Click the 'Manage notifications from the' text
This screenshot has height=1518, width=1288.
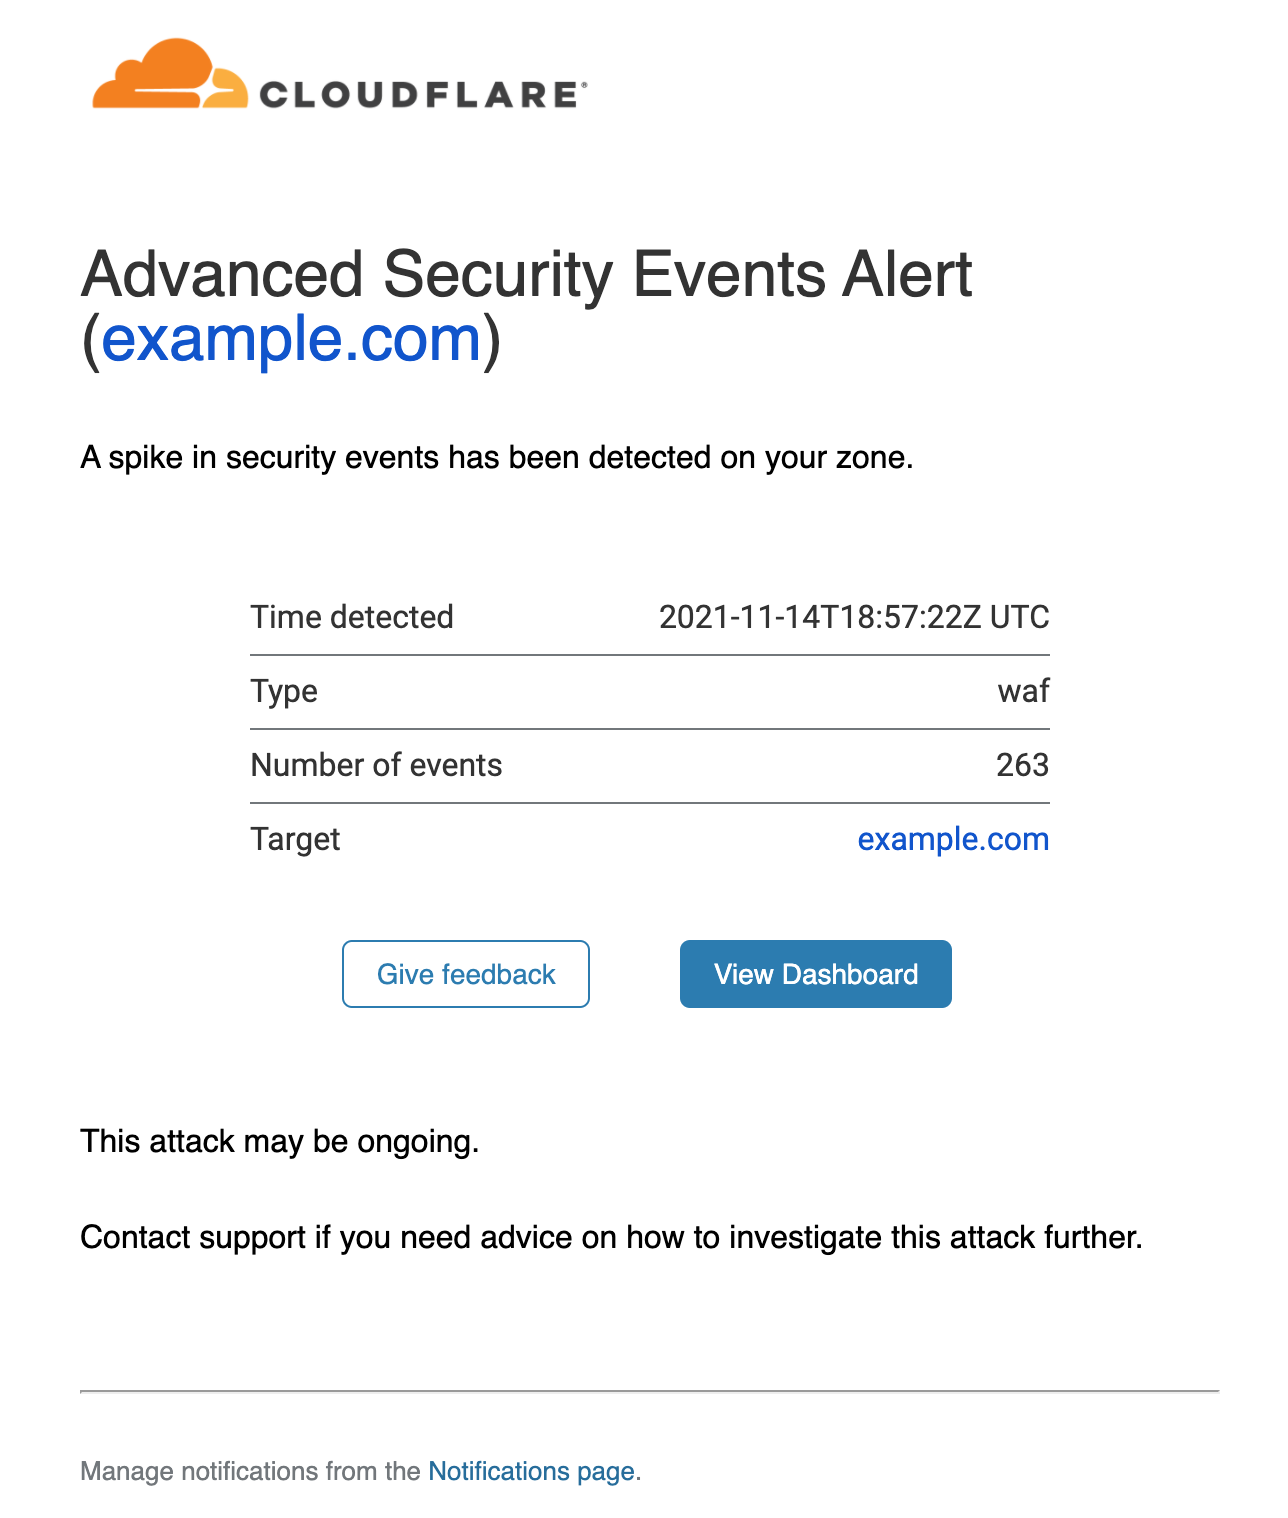coord(250,1471)
